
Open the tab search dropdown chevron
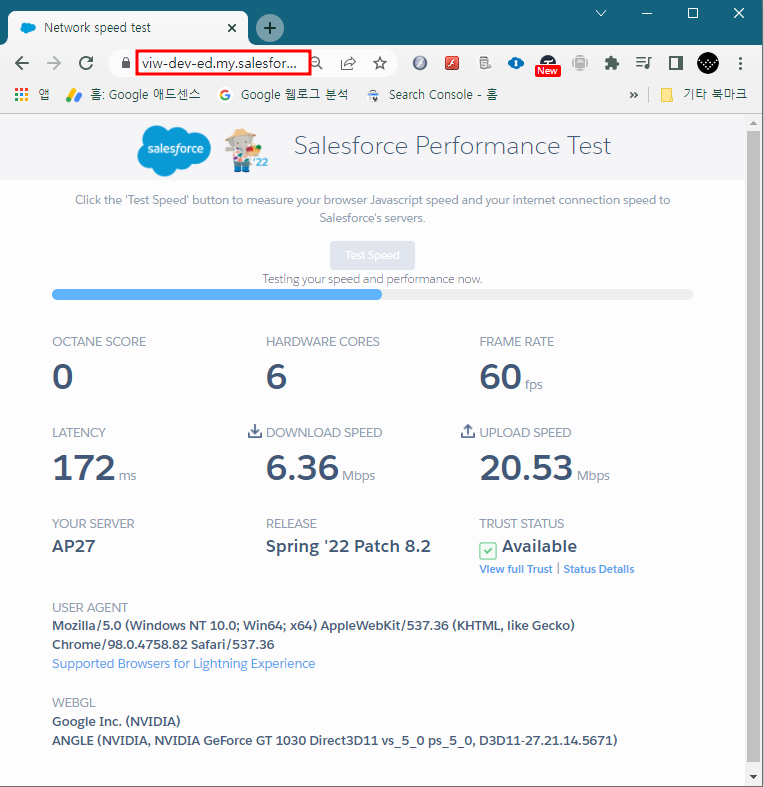[x=601, y=13]
